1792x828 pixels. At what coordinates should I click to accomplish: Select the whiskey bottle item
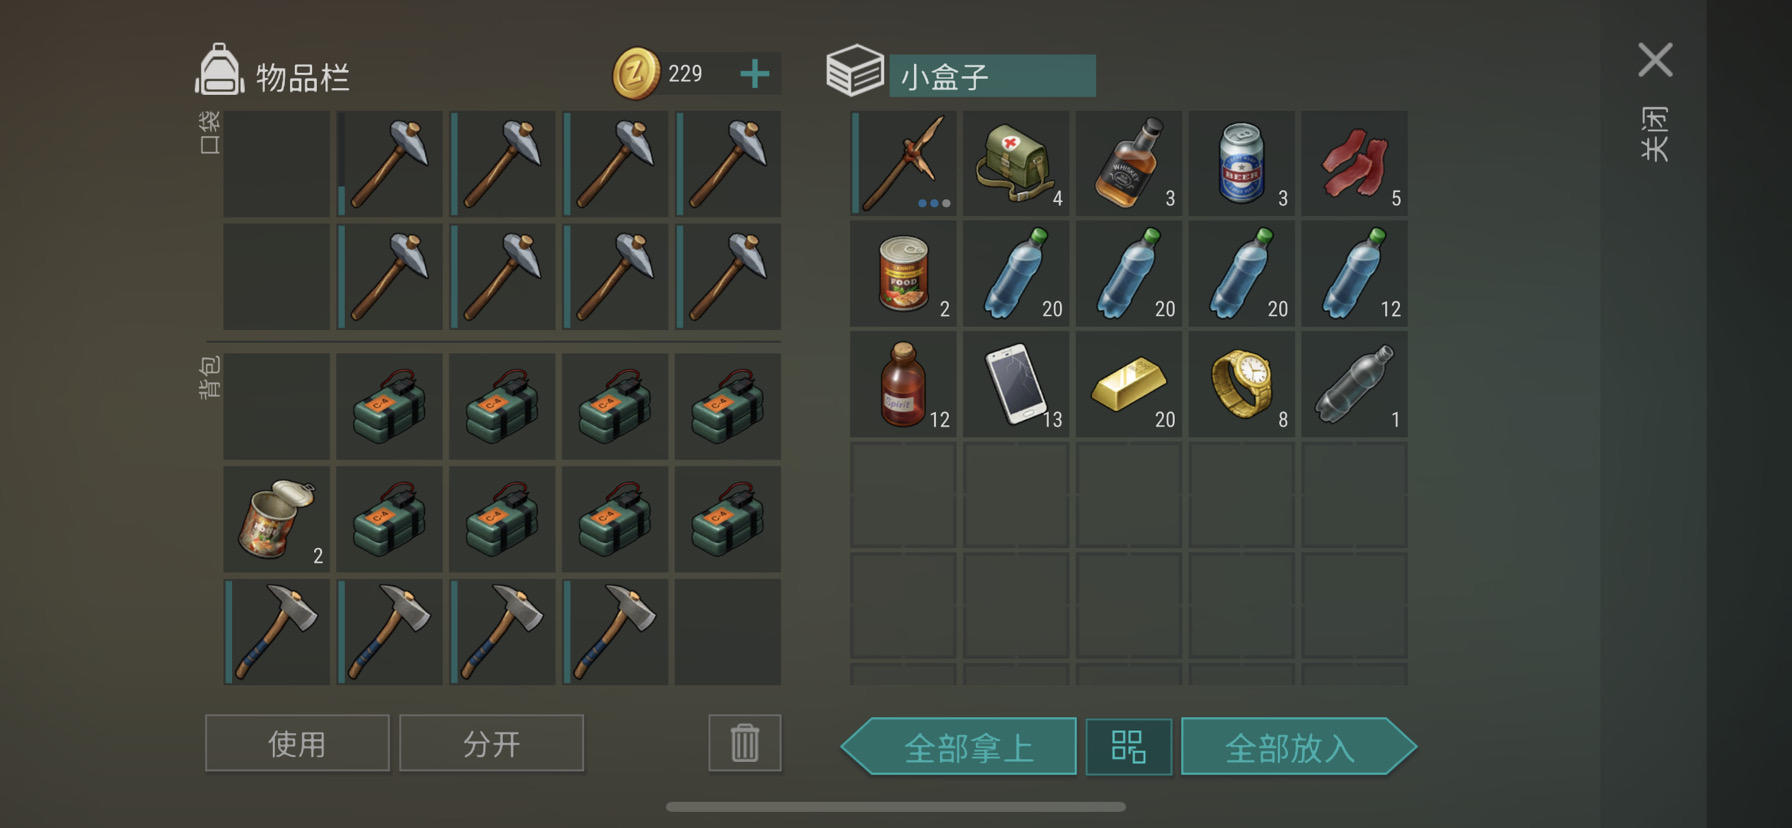[x=1129, y=163]
